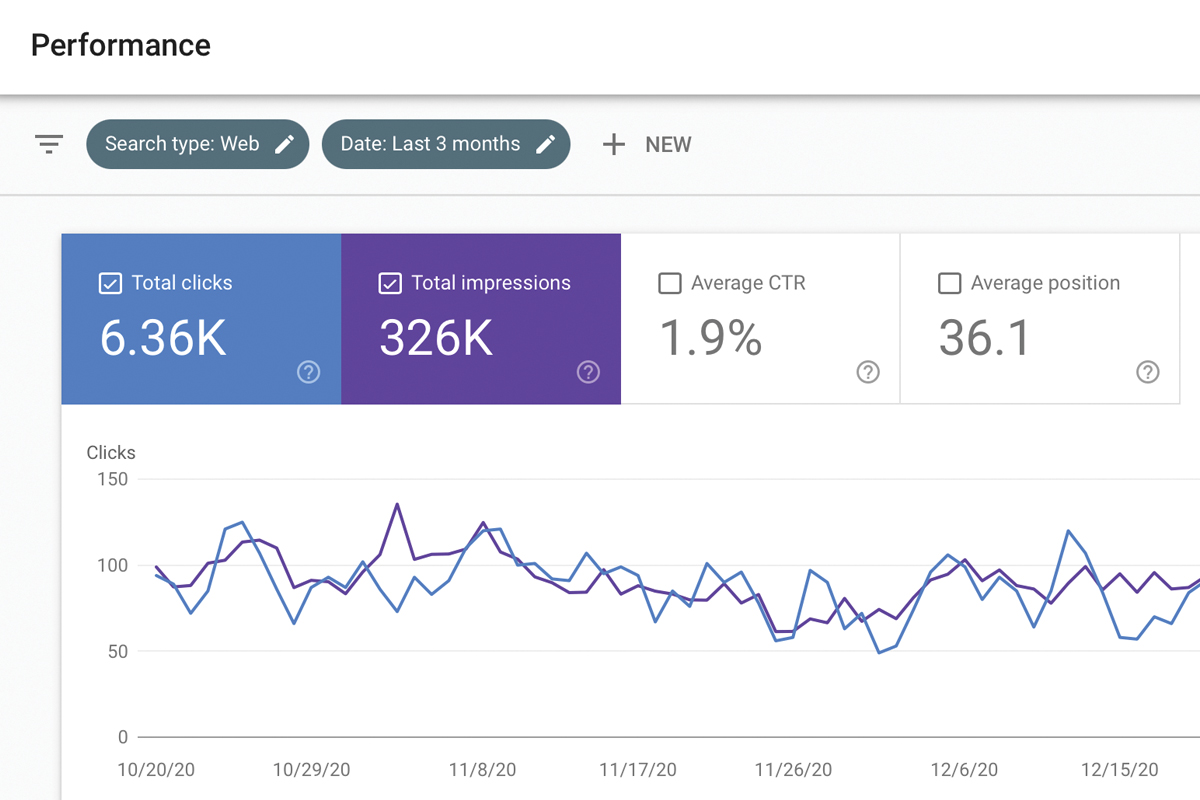Click the NEW filter button label
Image resolution: width=1200 pixels, height=800 pixels.
(668, 144)
